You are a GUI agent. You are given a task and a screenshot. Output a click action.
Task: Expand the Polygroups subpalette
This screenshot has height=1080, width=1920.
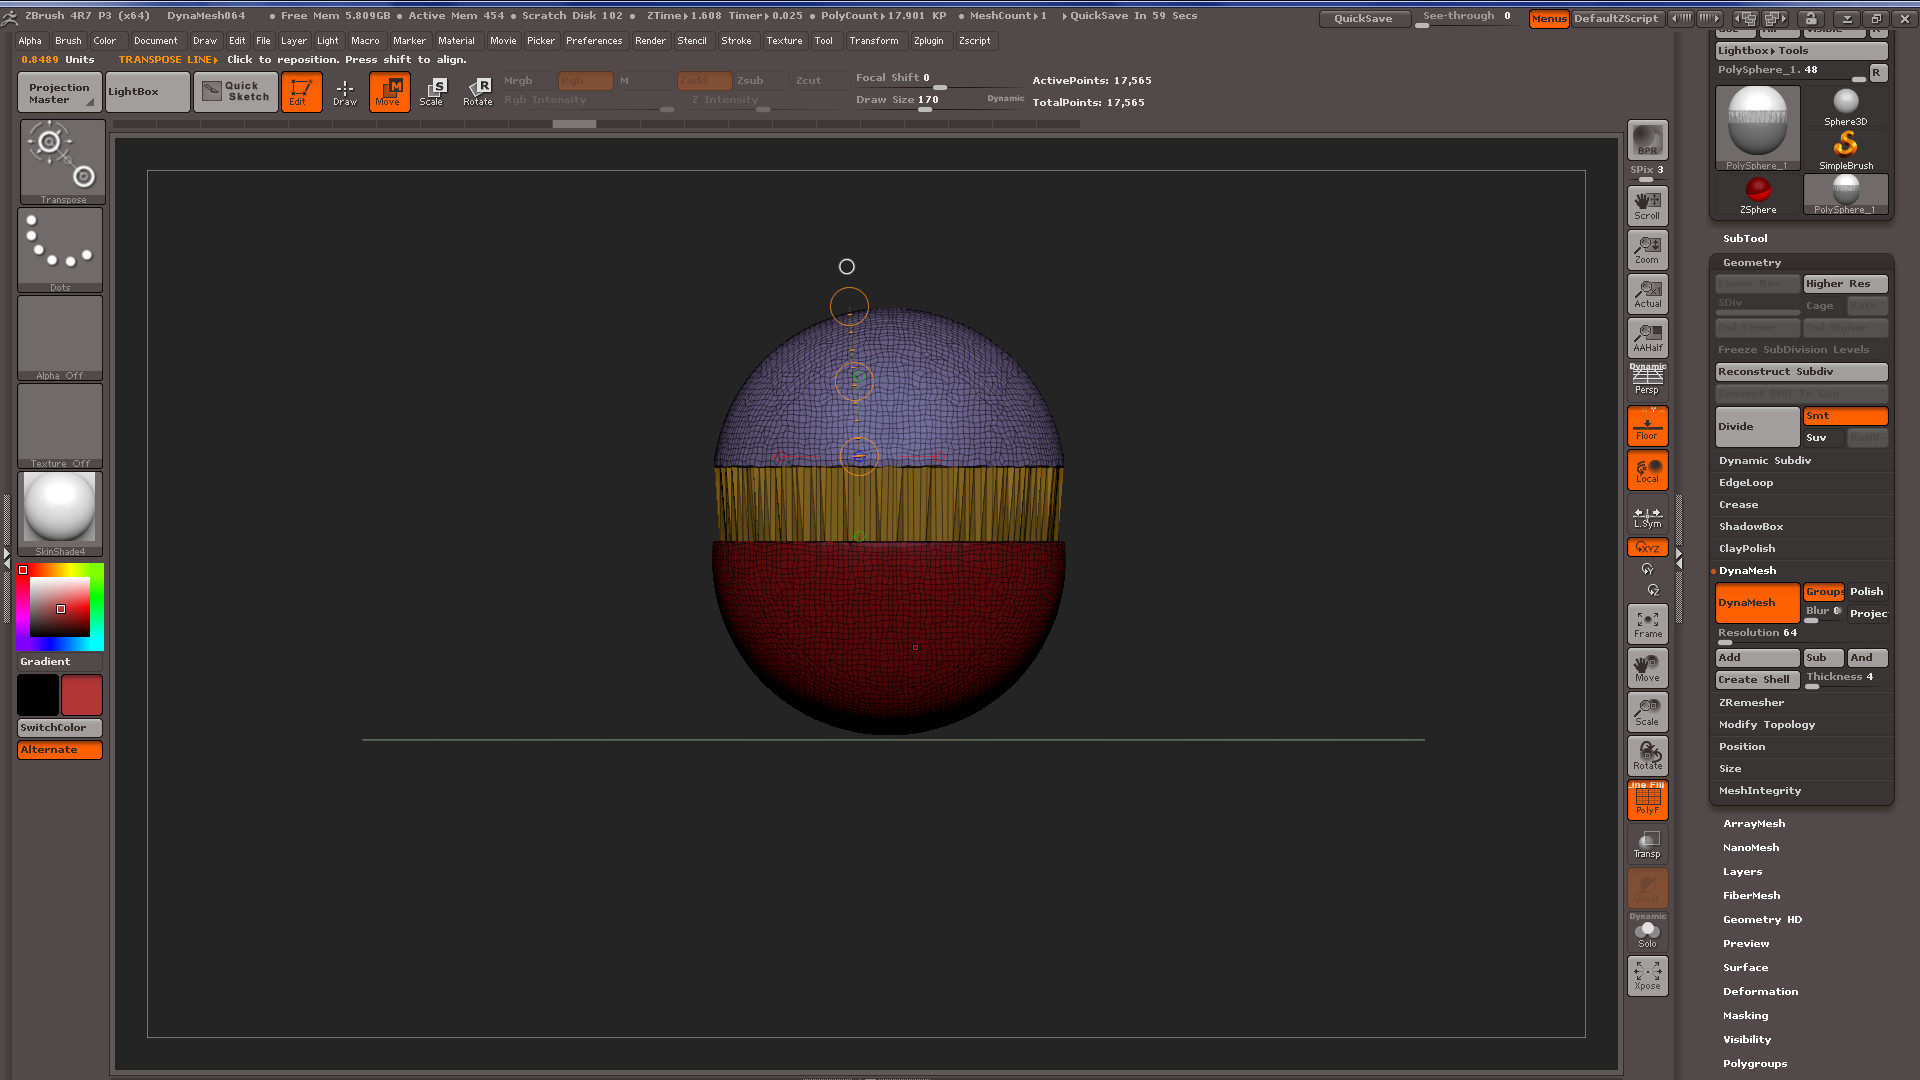point(1754,1064)
